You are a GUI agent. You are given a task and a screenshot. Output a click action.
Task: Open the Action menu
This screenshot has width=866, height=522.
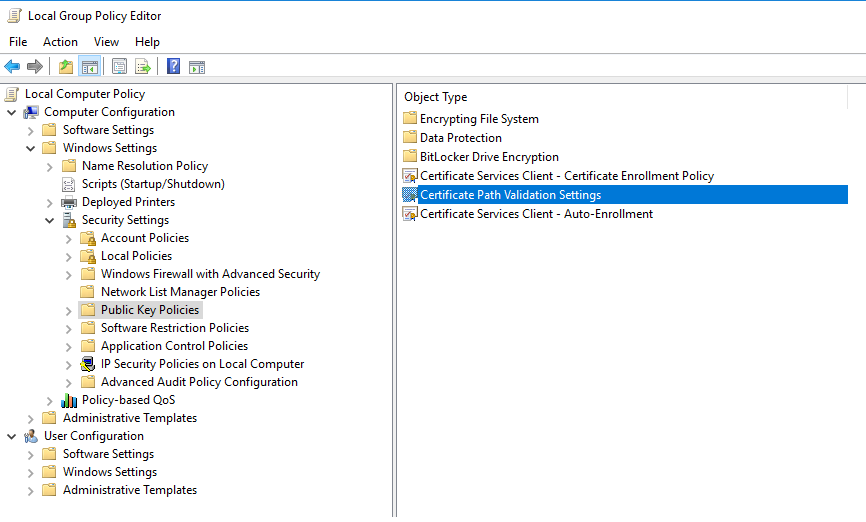click(60, 42)
